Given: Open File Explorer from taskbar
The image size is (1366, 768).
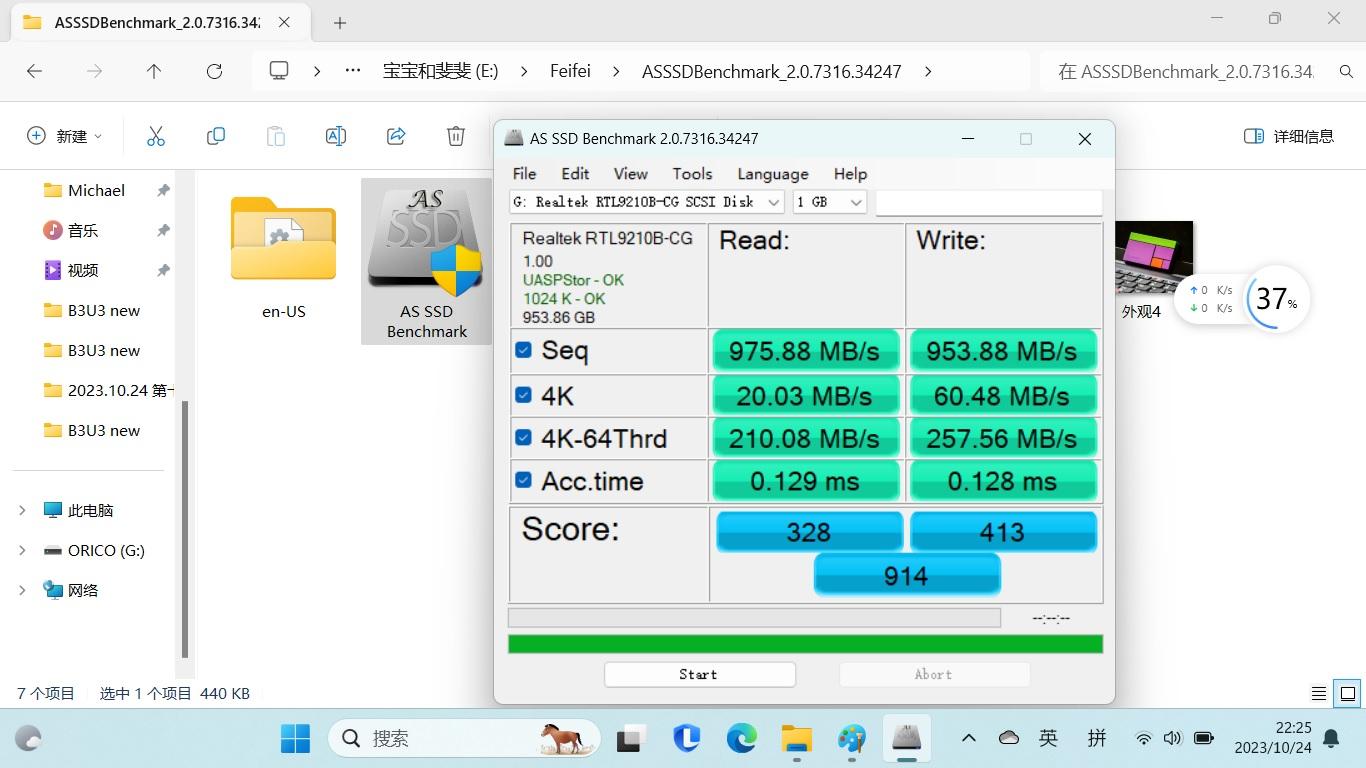Looking at the screenshot, I should click(797, 739).
